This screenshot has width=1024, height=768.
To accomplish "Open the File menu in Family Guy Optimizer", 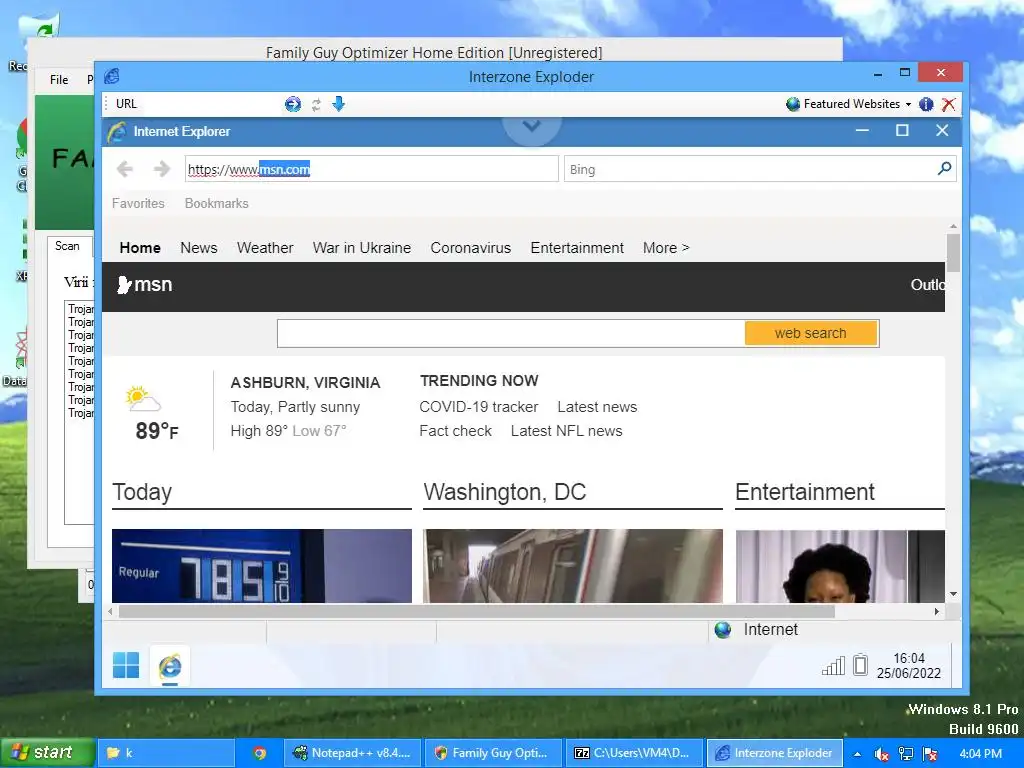I will [59, 80].
